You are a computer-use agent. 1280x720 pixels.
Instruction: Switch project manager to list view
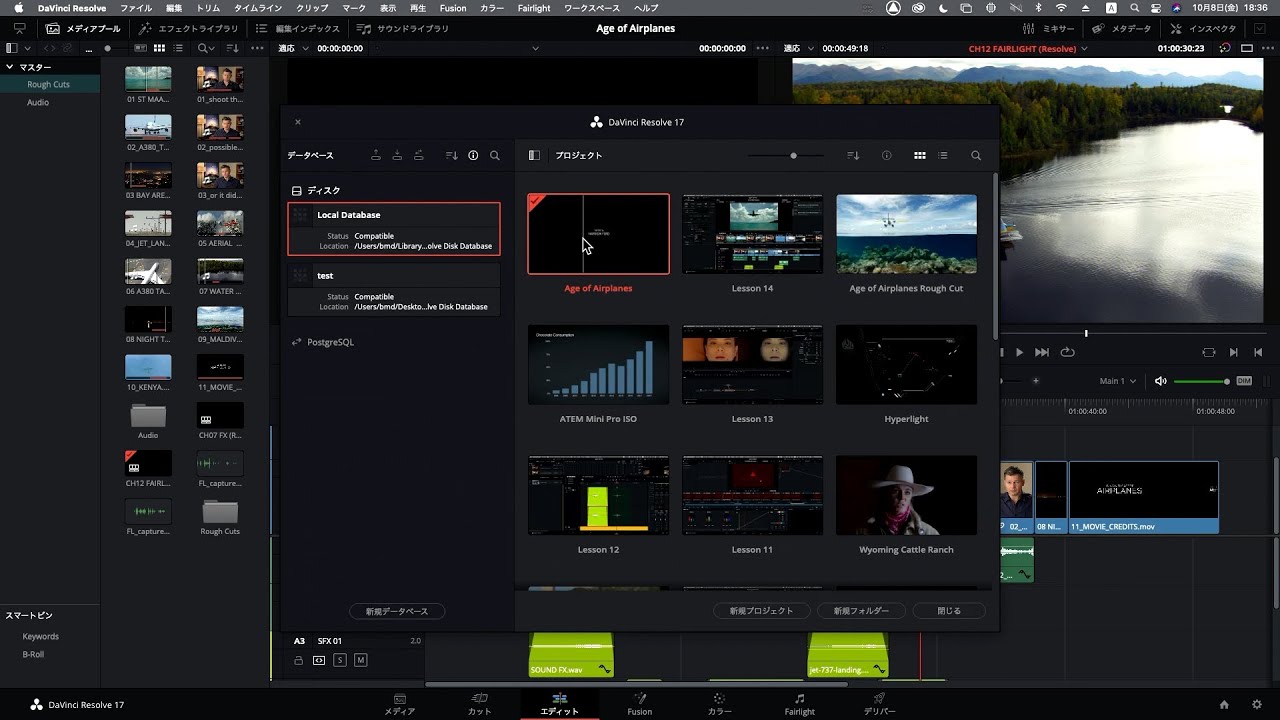[x=942, y=155]
